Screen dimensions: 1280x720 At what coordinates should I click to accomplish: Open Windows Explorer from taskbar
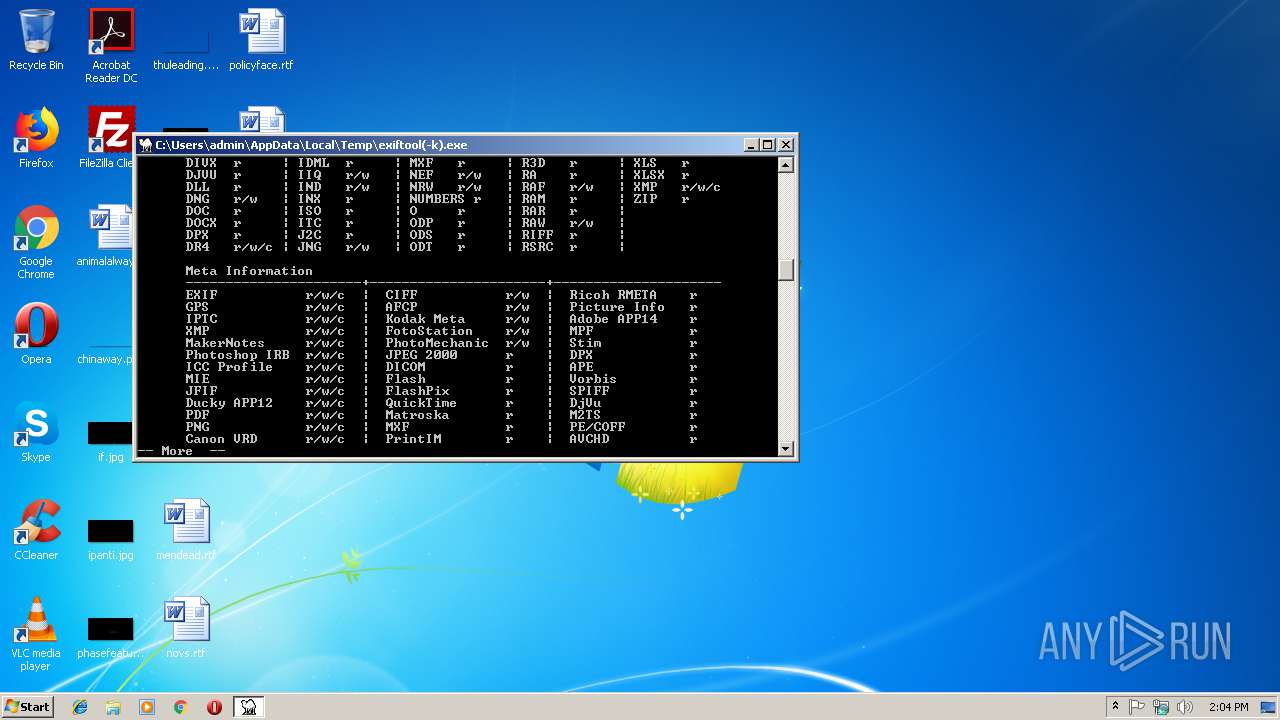point(113,707)
